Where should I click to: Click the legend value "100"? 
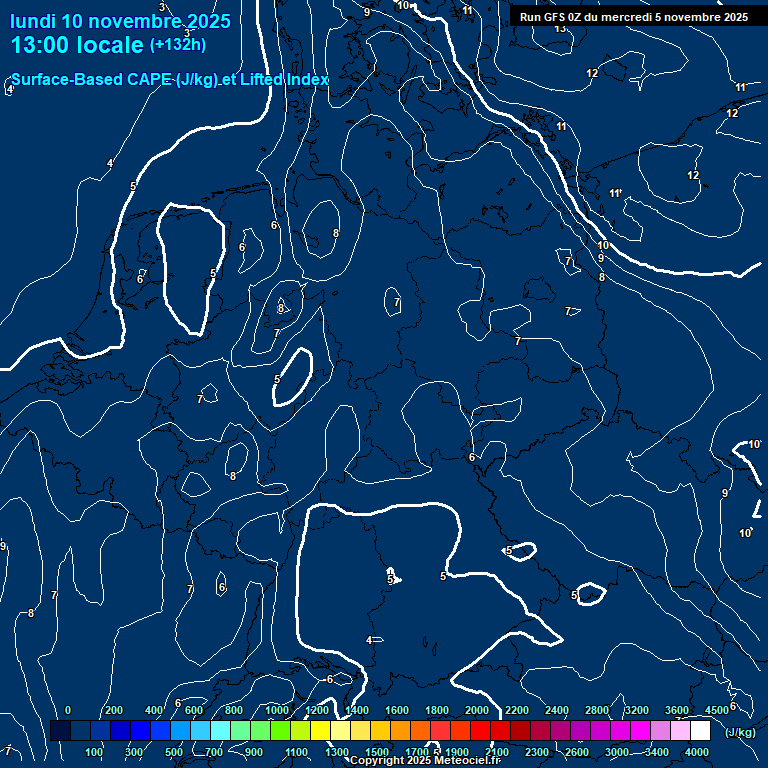point(94,752)
